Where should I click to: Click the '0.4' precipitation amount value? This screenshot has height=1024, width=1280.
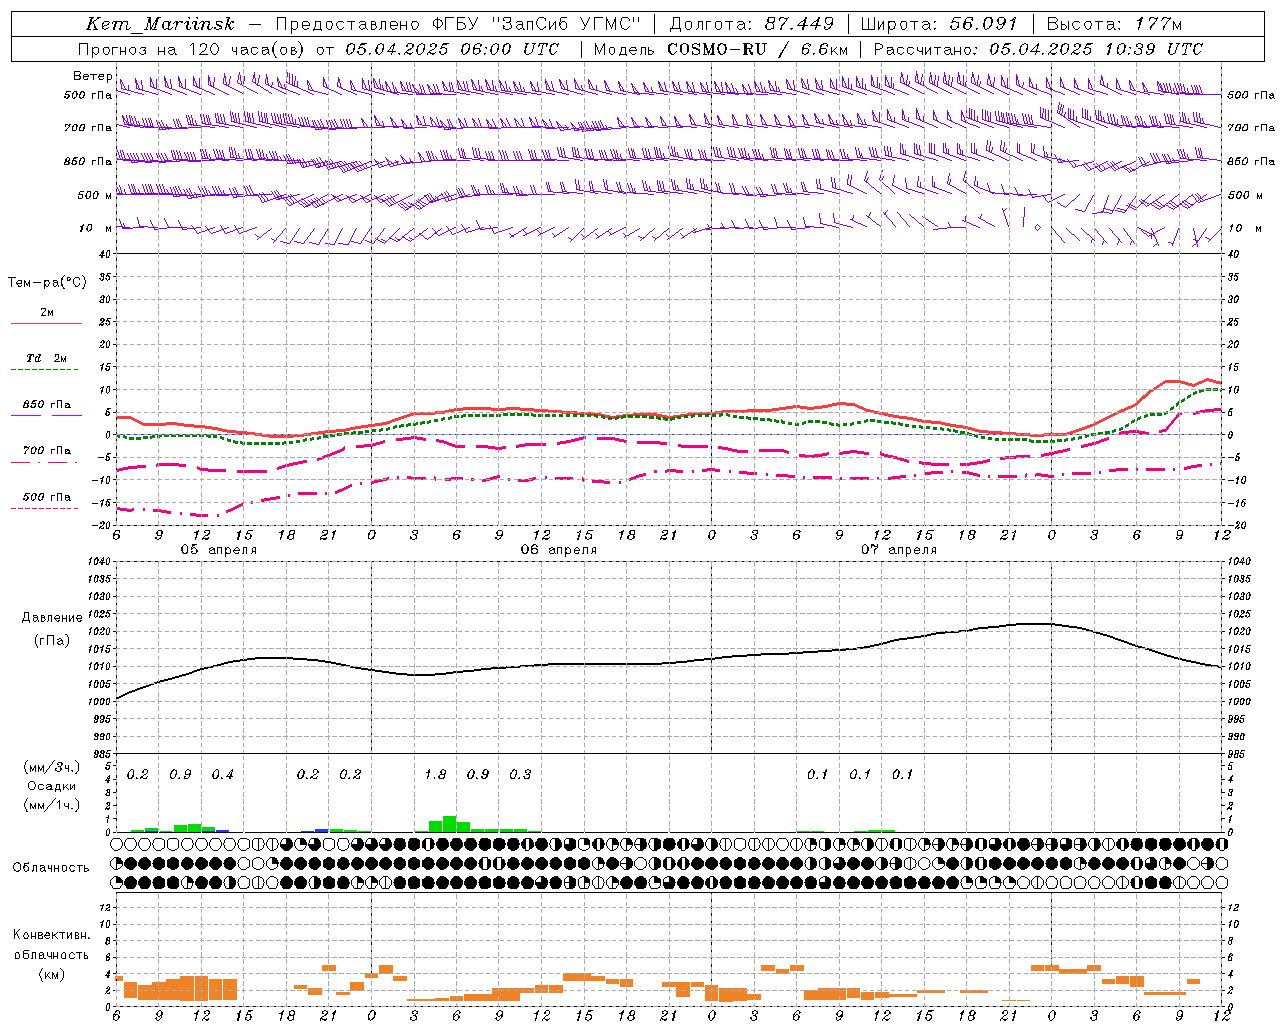point(222,775)
